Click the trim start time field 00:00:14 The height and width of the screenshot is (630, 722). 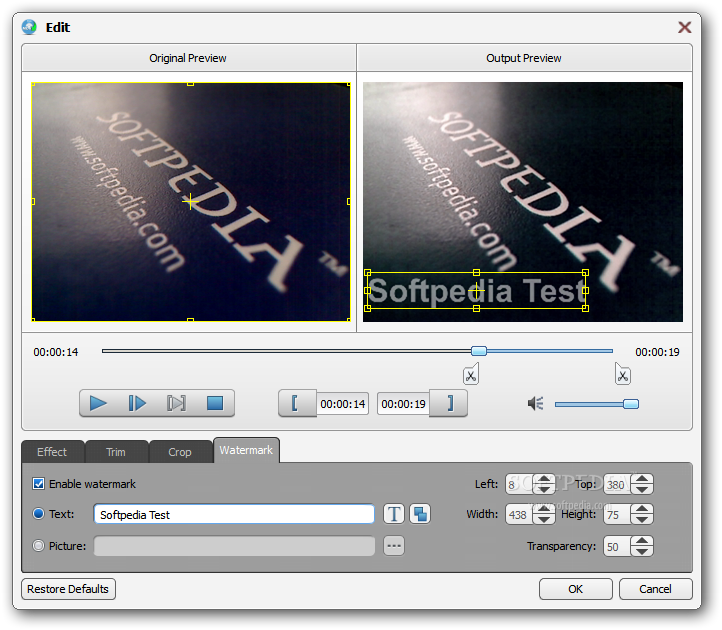click(343, 404)
